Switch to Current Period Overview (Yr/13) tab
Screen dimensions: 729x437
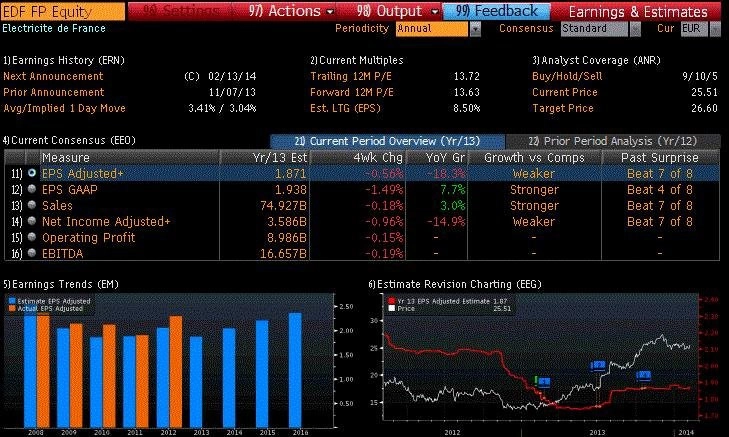point(387,141)
